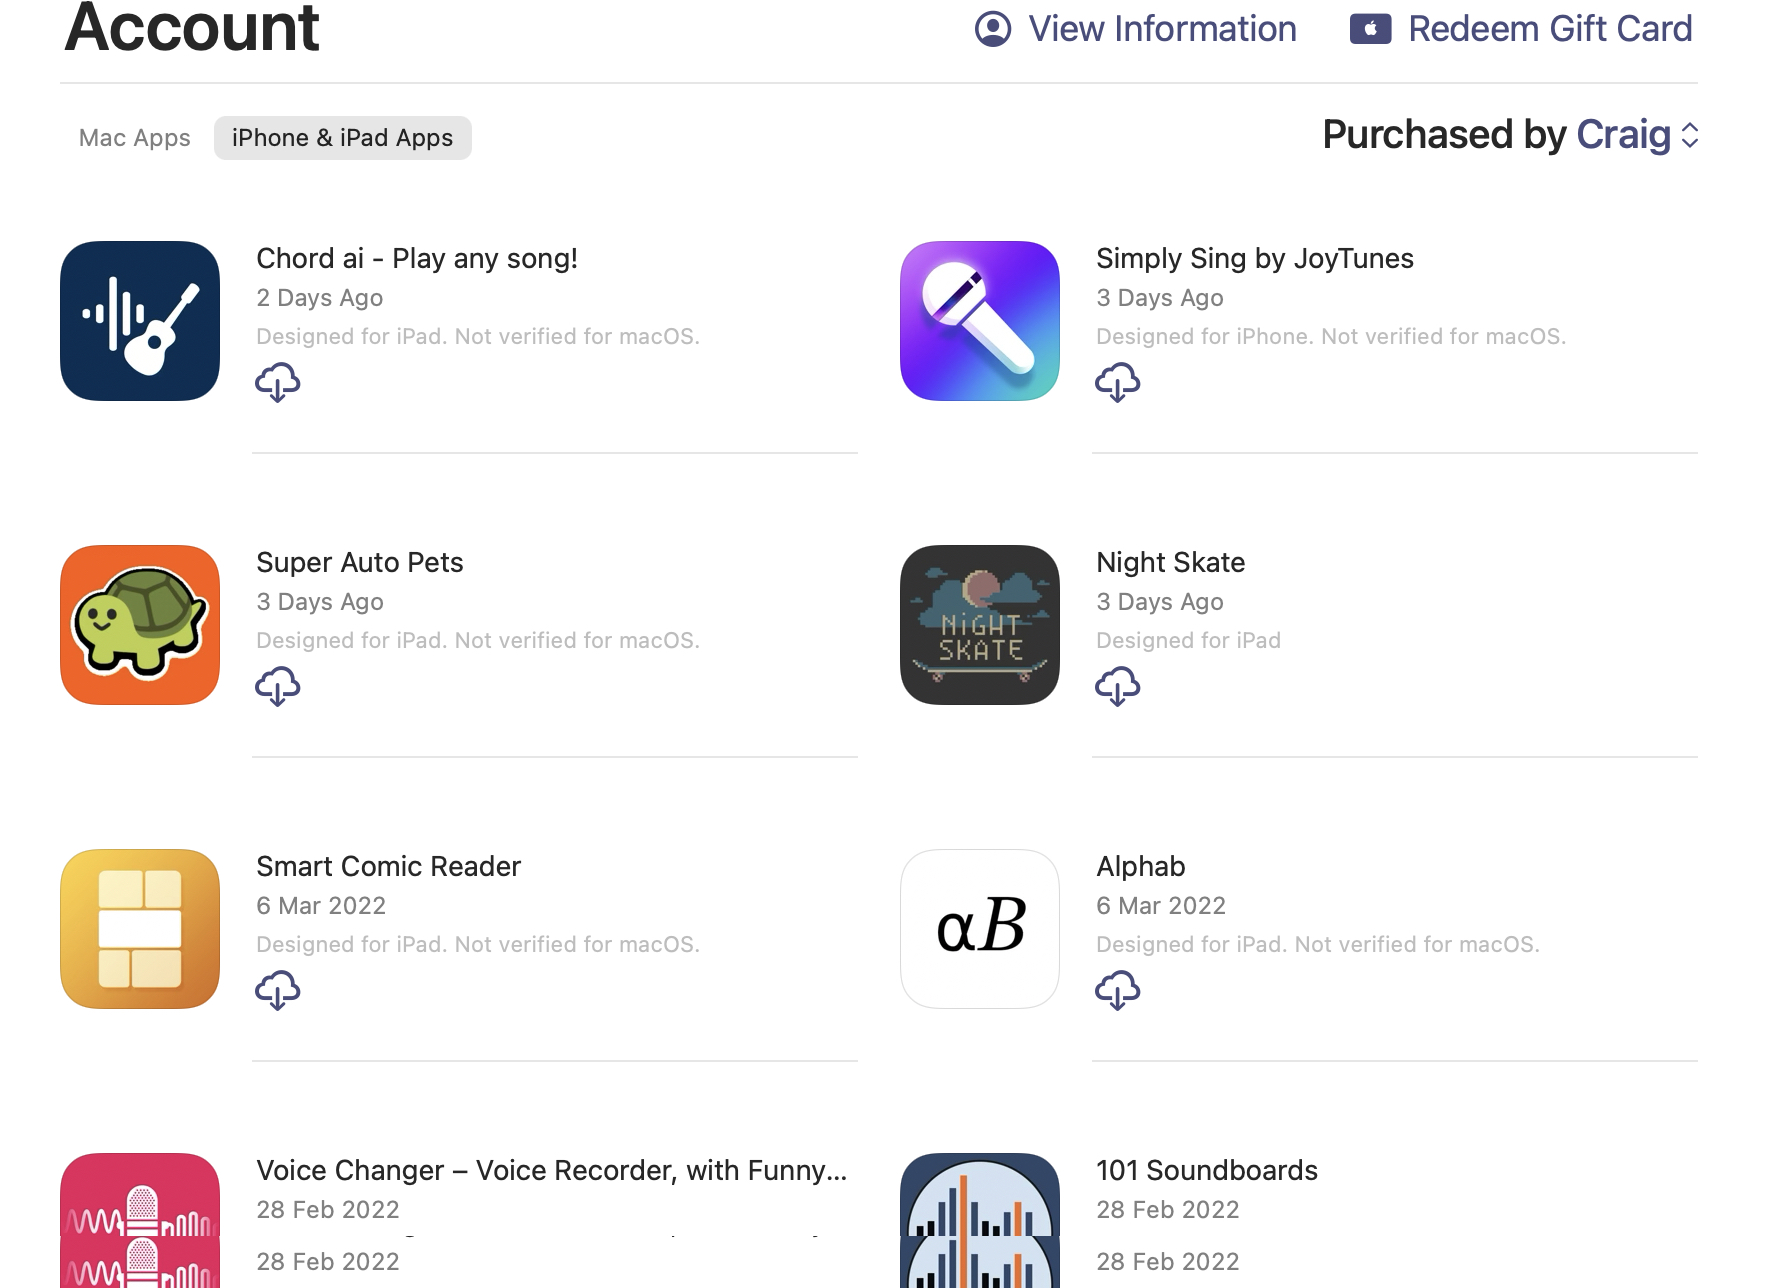This screenshot has width=1766, height=1288.
Task: Open the 101 Soundboards app title
Action: 1207,1170
